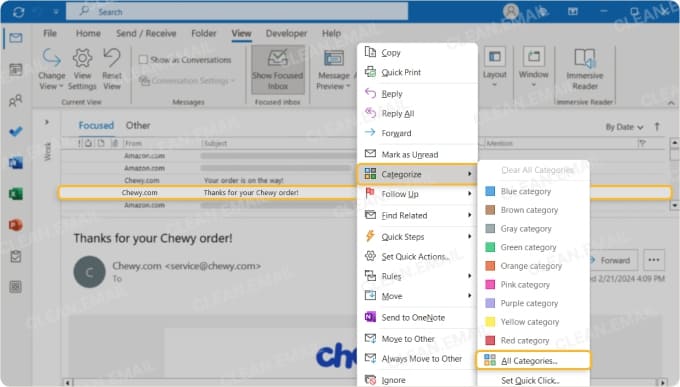Apply the Purple category
680x387 pixels.
534,303
